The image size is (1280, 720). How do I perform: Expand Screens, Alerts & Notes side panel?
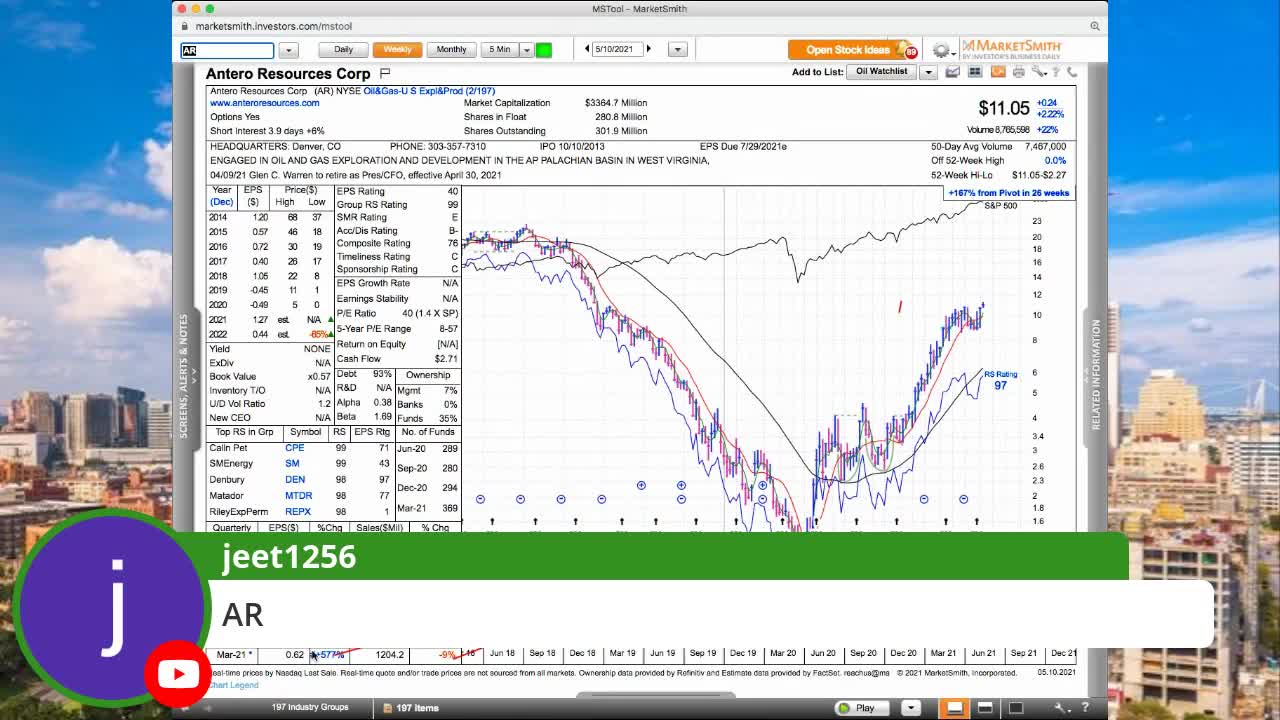183,375
